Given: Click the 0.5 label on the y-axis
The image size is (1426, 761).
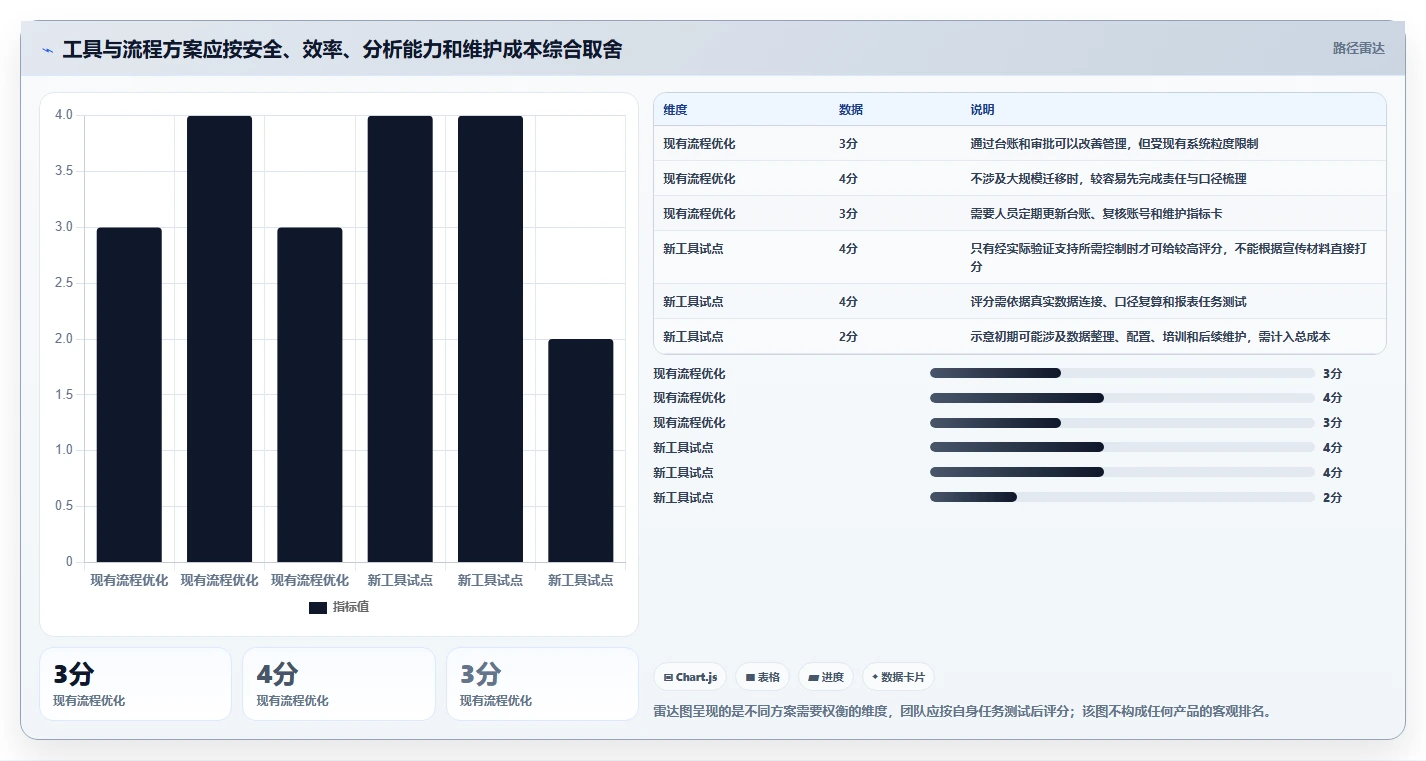Looking at the screenshot, I should click(64, 506).
